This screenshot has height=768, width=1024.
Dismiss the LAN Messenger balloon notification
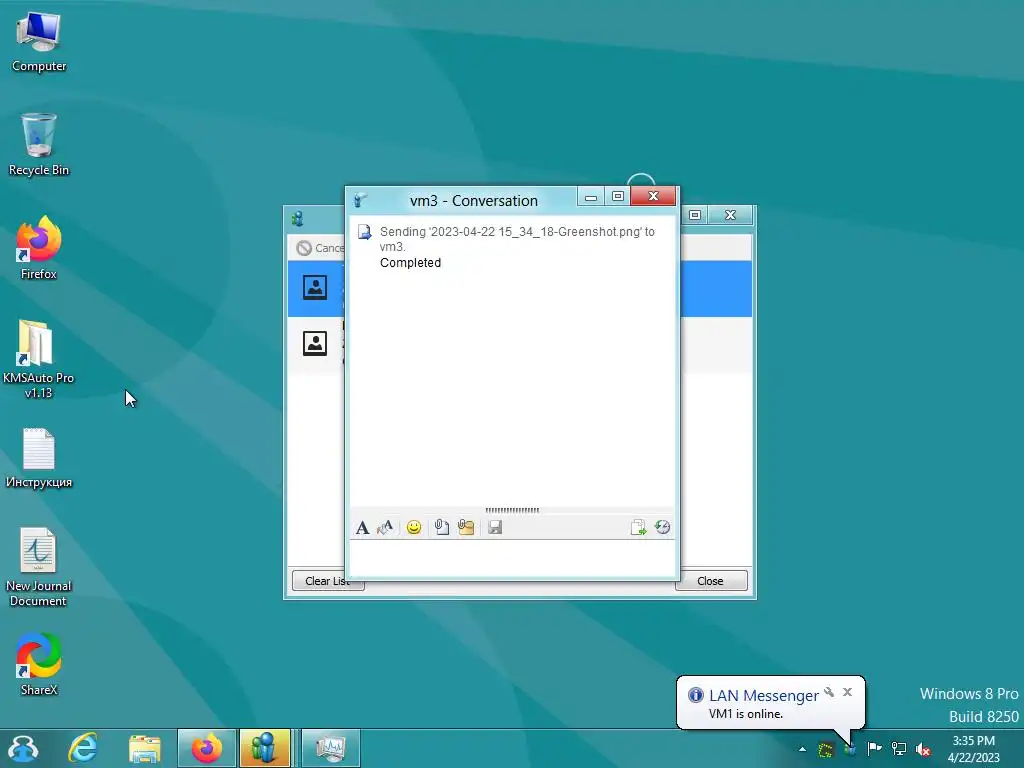[x=848, y=692]
